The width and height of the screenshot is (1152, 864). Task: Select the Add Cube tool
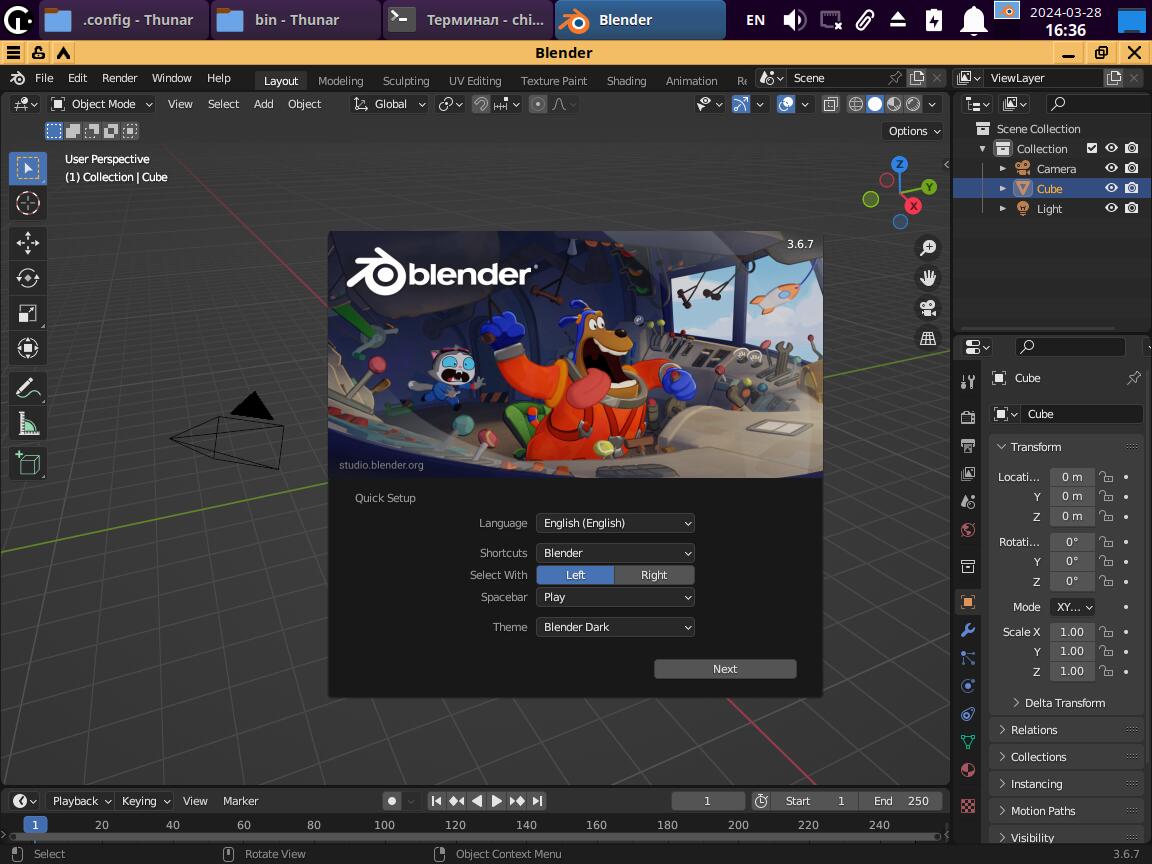pos(28,462)
